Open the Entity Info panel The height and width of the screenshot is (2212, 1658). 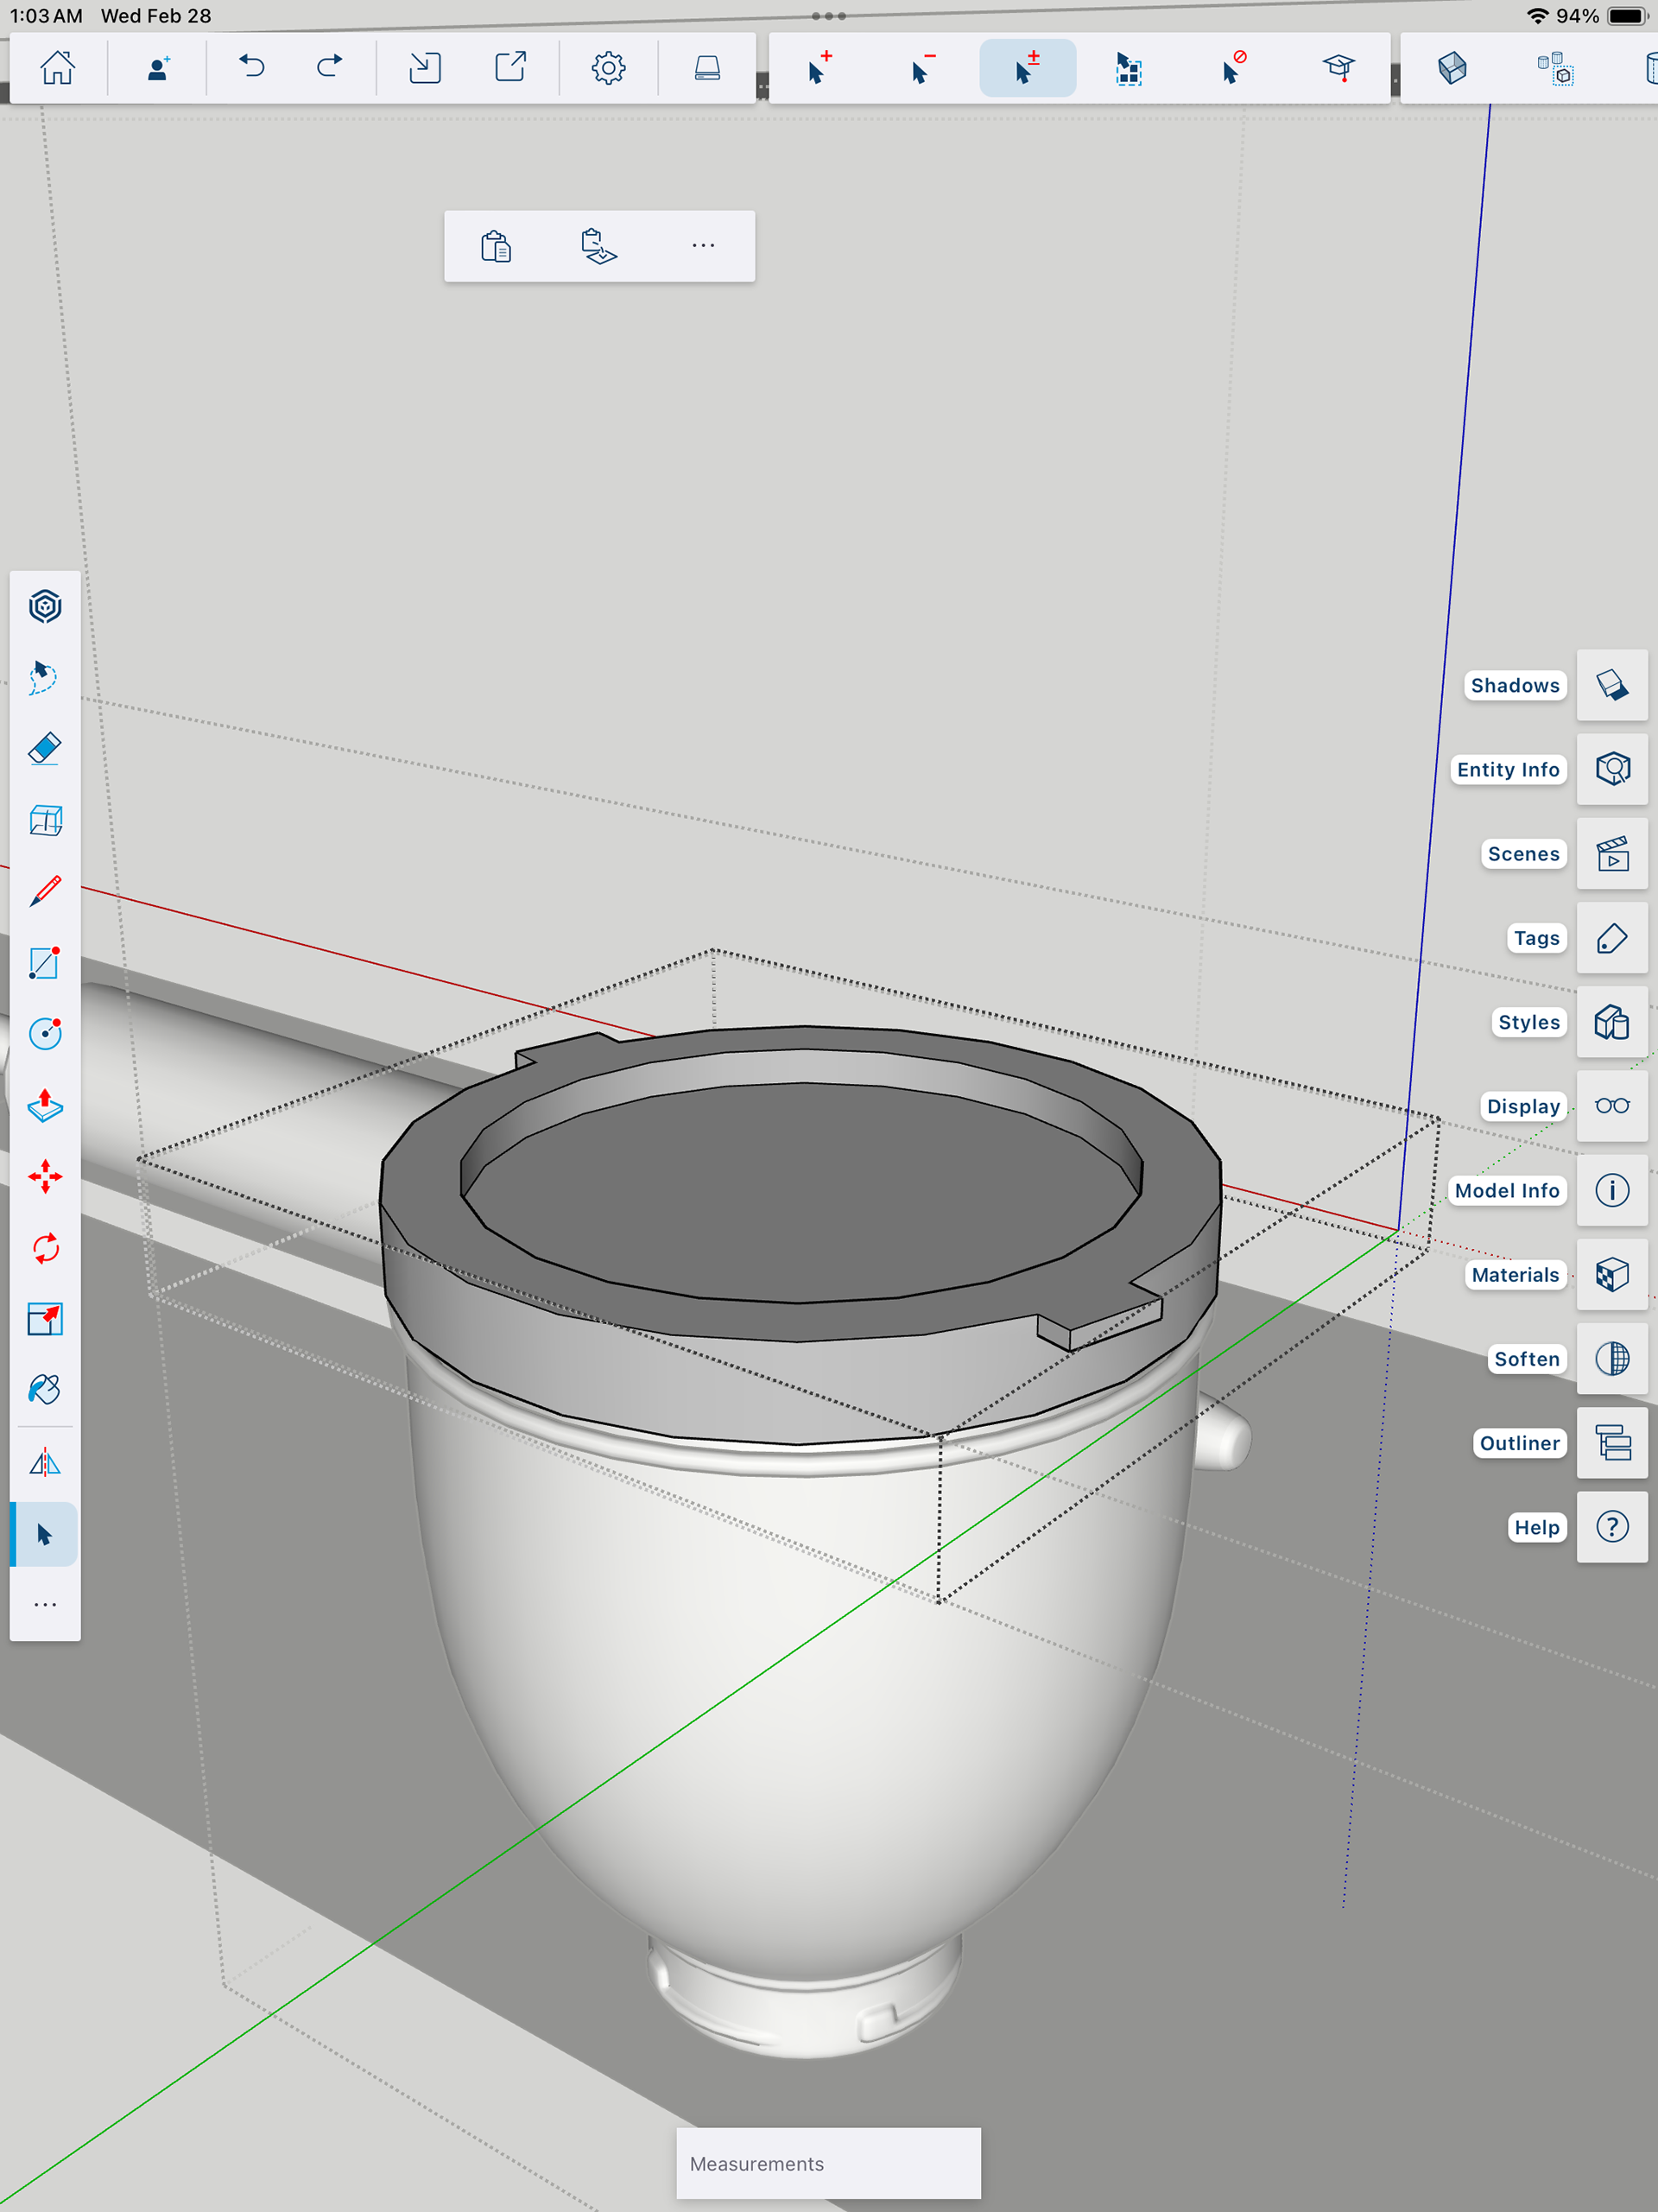pyautogui.click(x=1611, y=769)
